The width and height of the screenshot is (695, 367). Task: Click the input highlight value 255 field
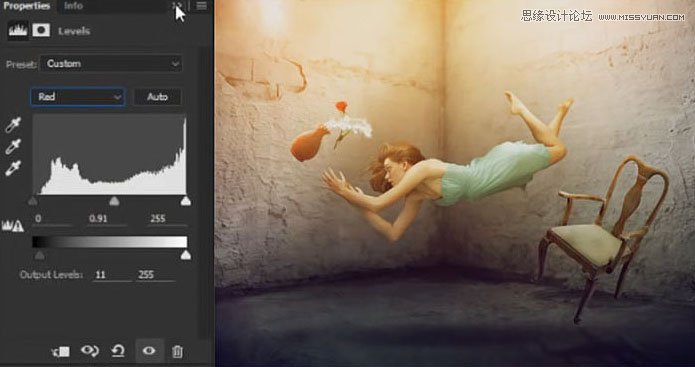pos(168,219)
